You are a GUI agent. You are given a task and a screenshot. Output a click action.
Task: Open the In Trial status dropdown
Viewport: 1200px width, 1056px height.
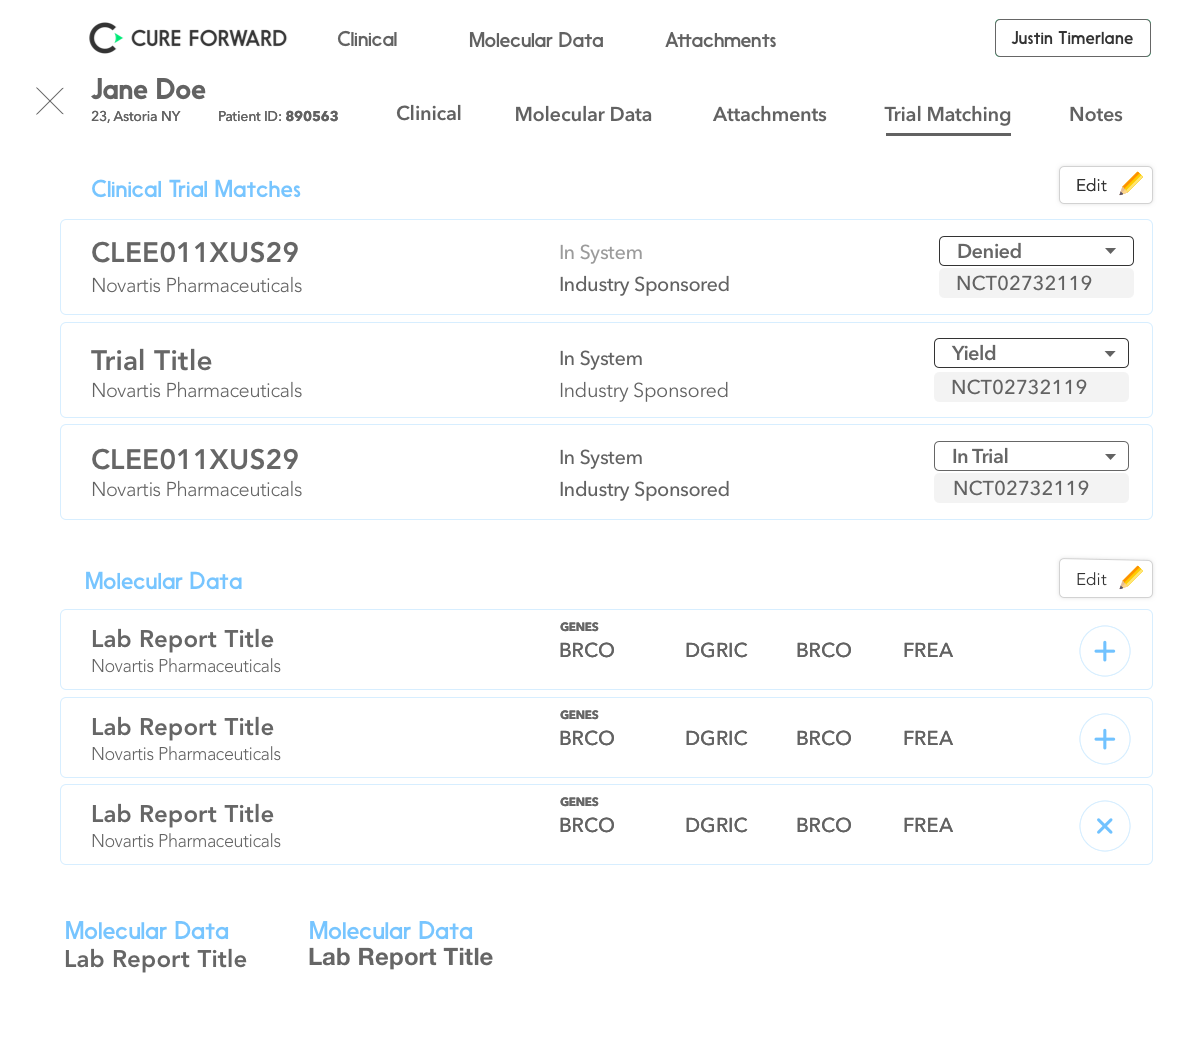(1031, 456)
